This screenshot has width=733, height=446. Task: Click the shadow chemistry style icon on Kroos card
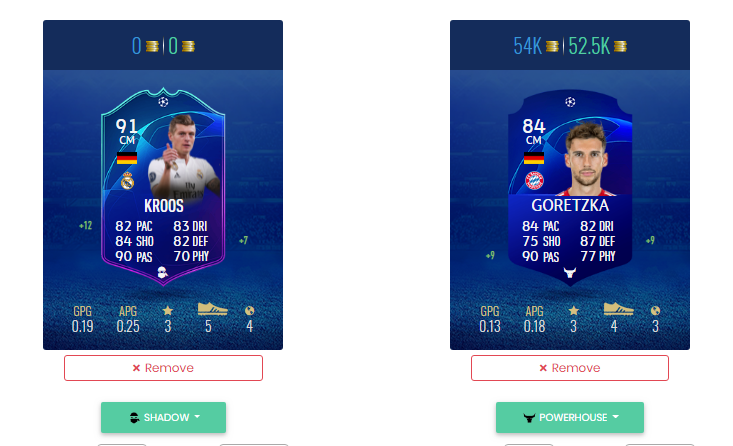pos(163,272)
